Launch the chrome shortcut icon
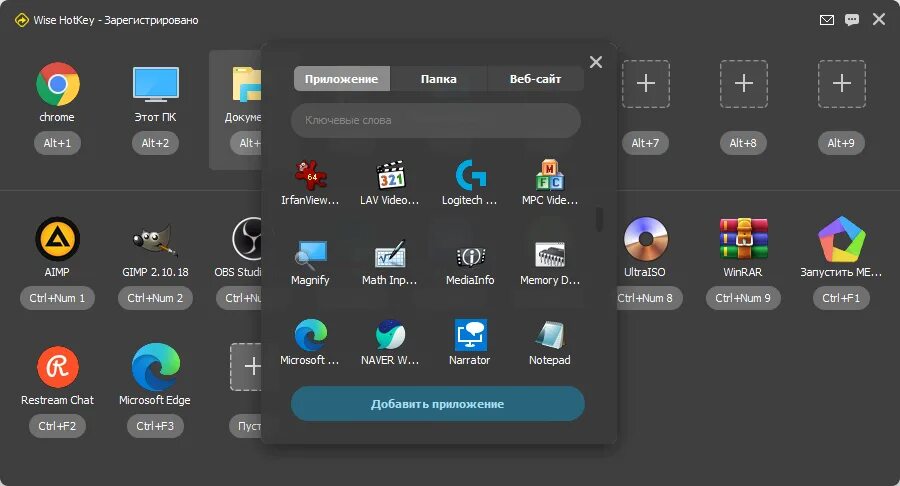Image resolution: width=900 pixels, height=486 pixels. [57, 84]
